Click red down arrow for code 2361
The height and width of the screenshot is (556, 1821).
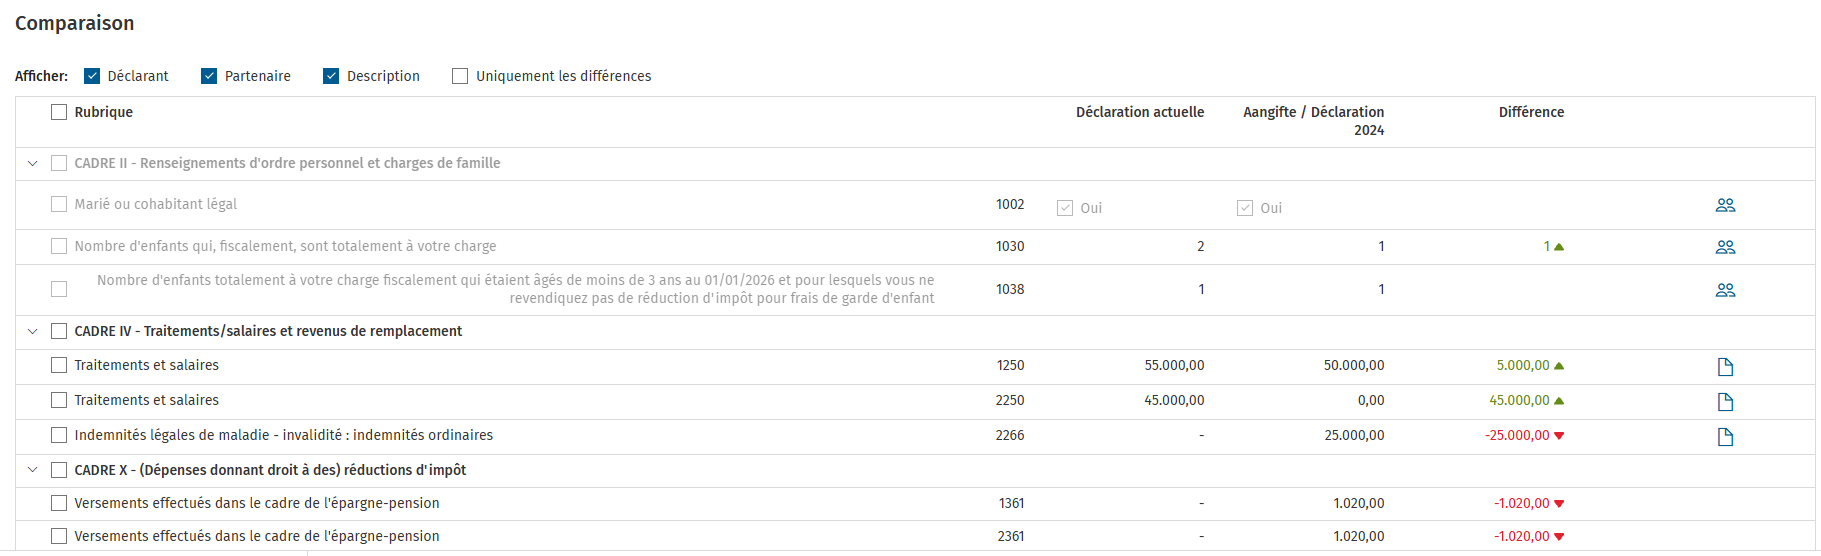pyautogui.click(x=1559, y=537)
